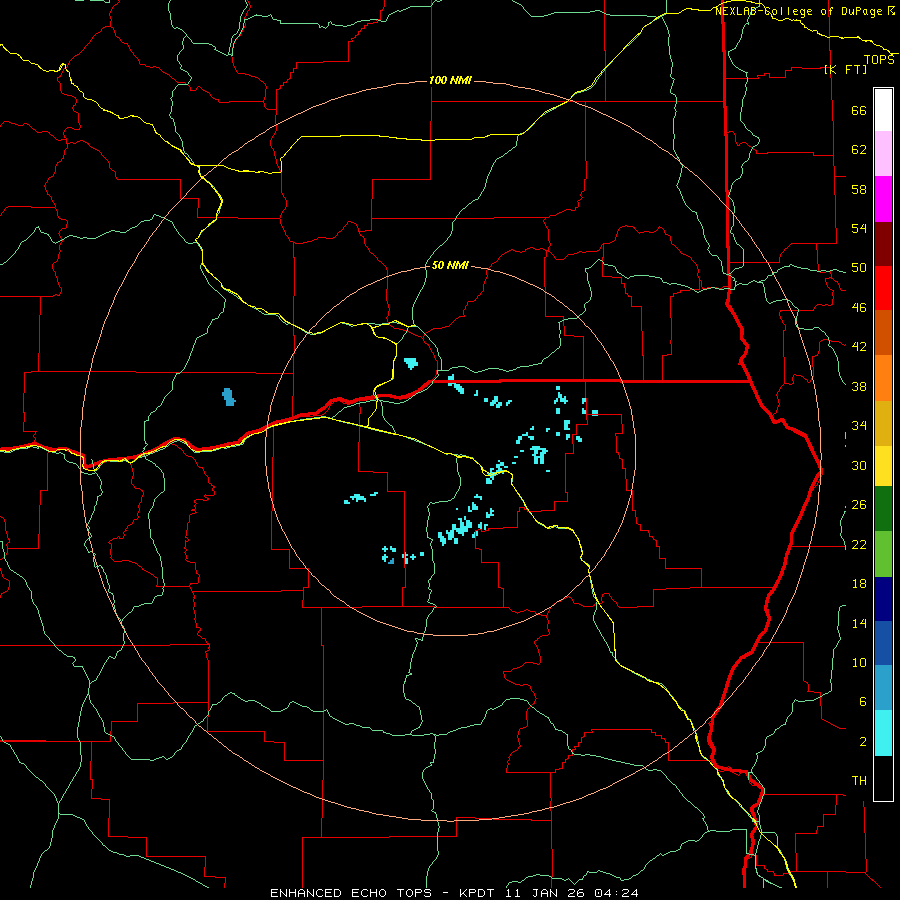
Task: Click the yellow legend swatch near 30
Action: pyautogui.click(x=883, y=466)
